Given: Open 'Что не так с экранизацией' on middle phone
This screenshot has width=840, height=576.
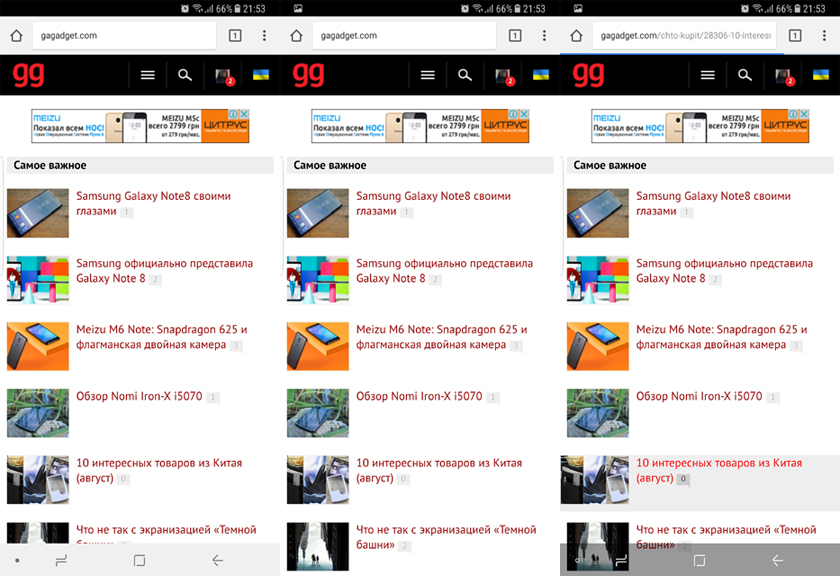Looking at the screenshot, I should click(446, 537).
